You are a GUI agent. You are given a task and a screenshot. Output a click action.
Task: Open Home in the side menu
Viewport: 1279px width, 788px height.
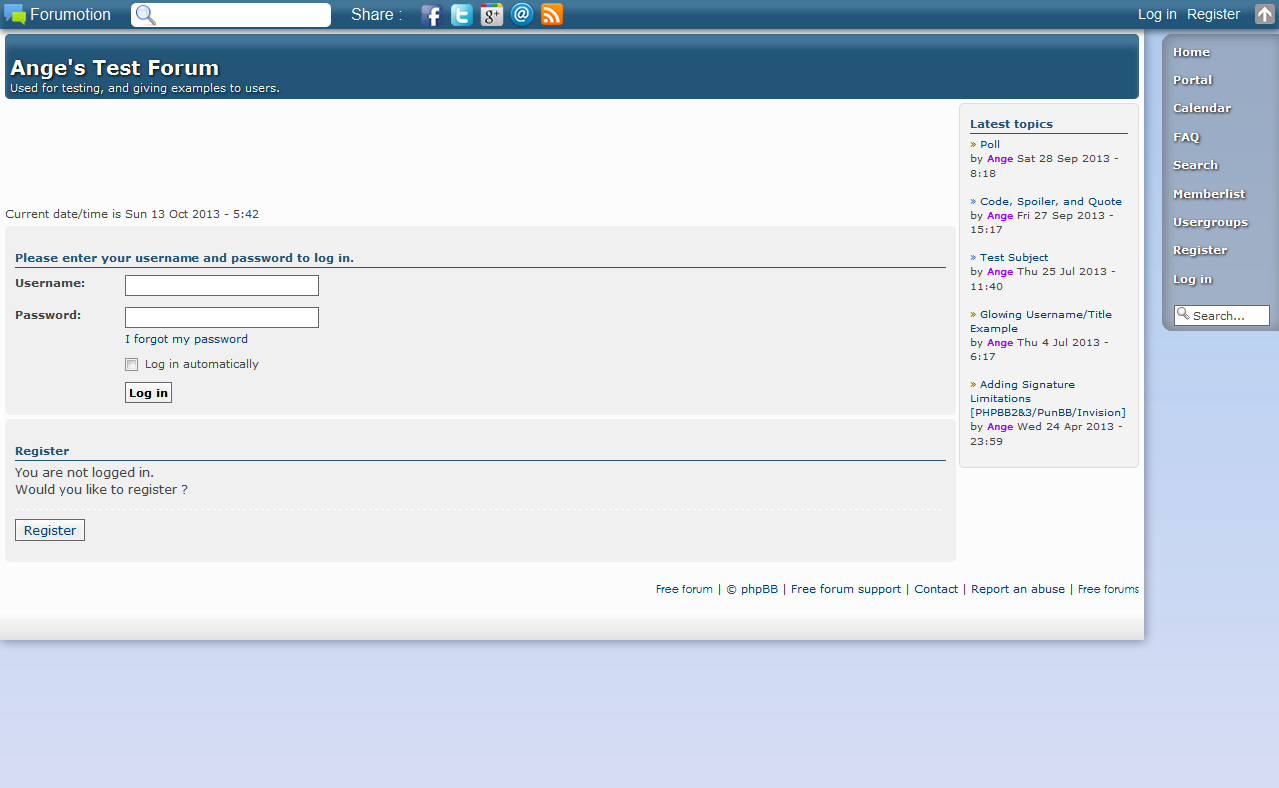pos(1191,52)
